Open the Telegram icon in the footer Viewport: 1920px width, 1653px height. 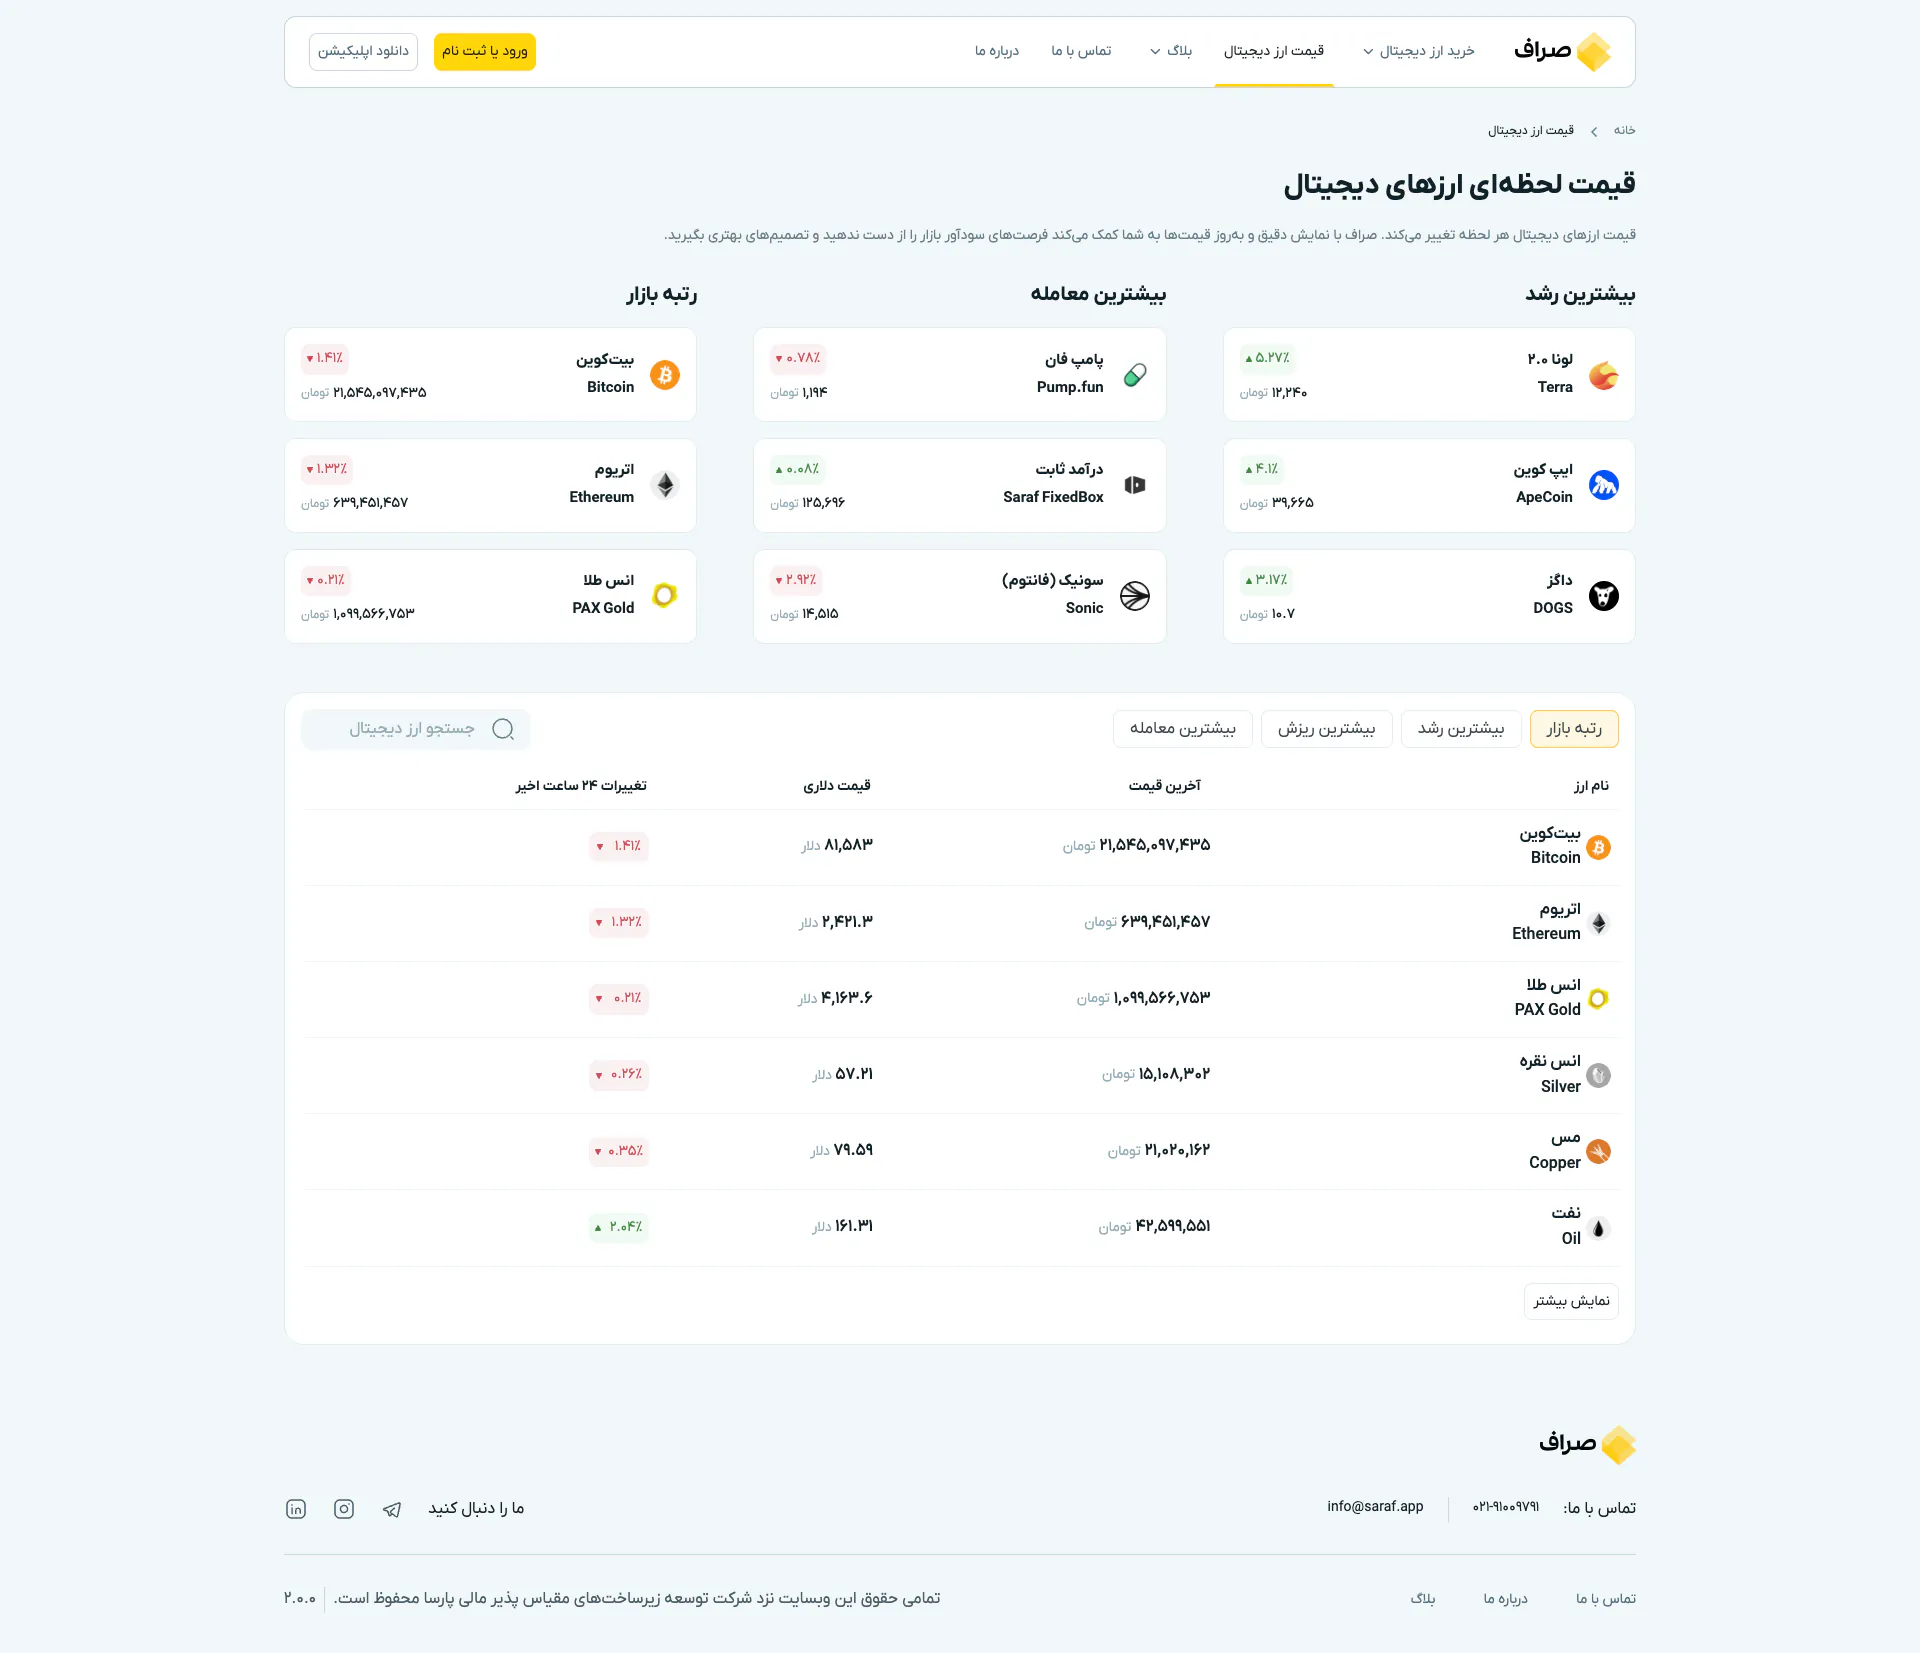(x=392, y=1509)
